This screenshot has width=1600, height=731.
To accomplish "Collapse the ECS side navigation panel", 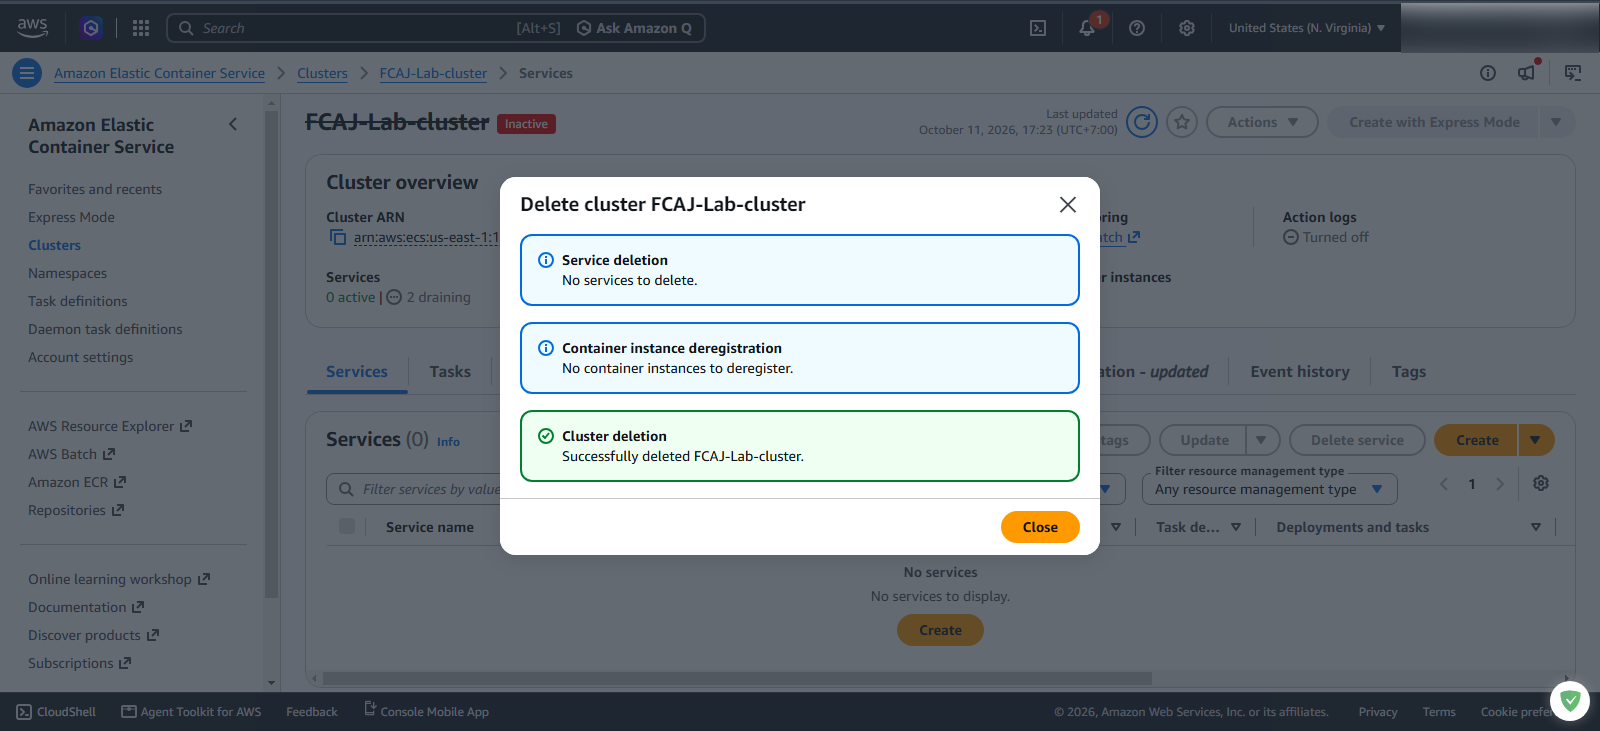I will click(x=233, y=124).
